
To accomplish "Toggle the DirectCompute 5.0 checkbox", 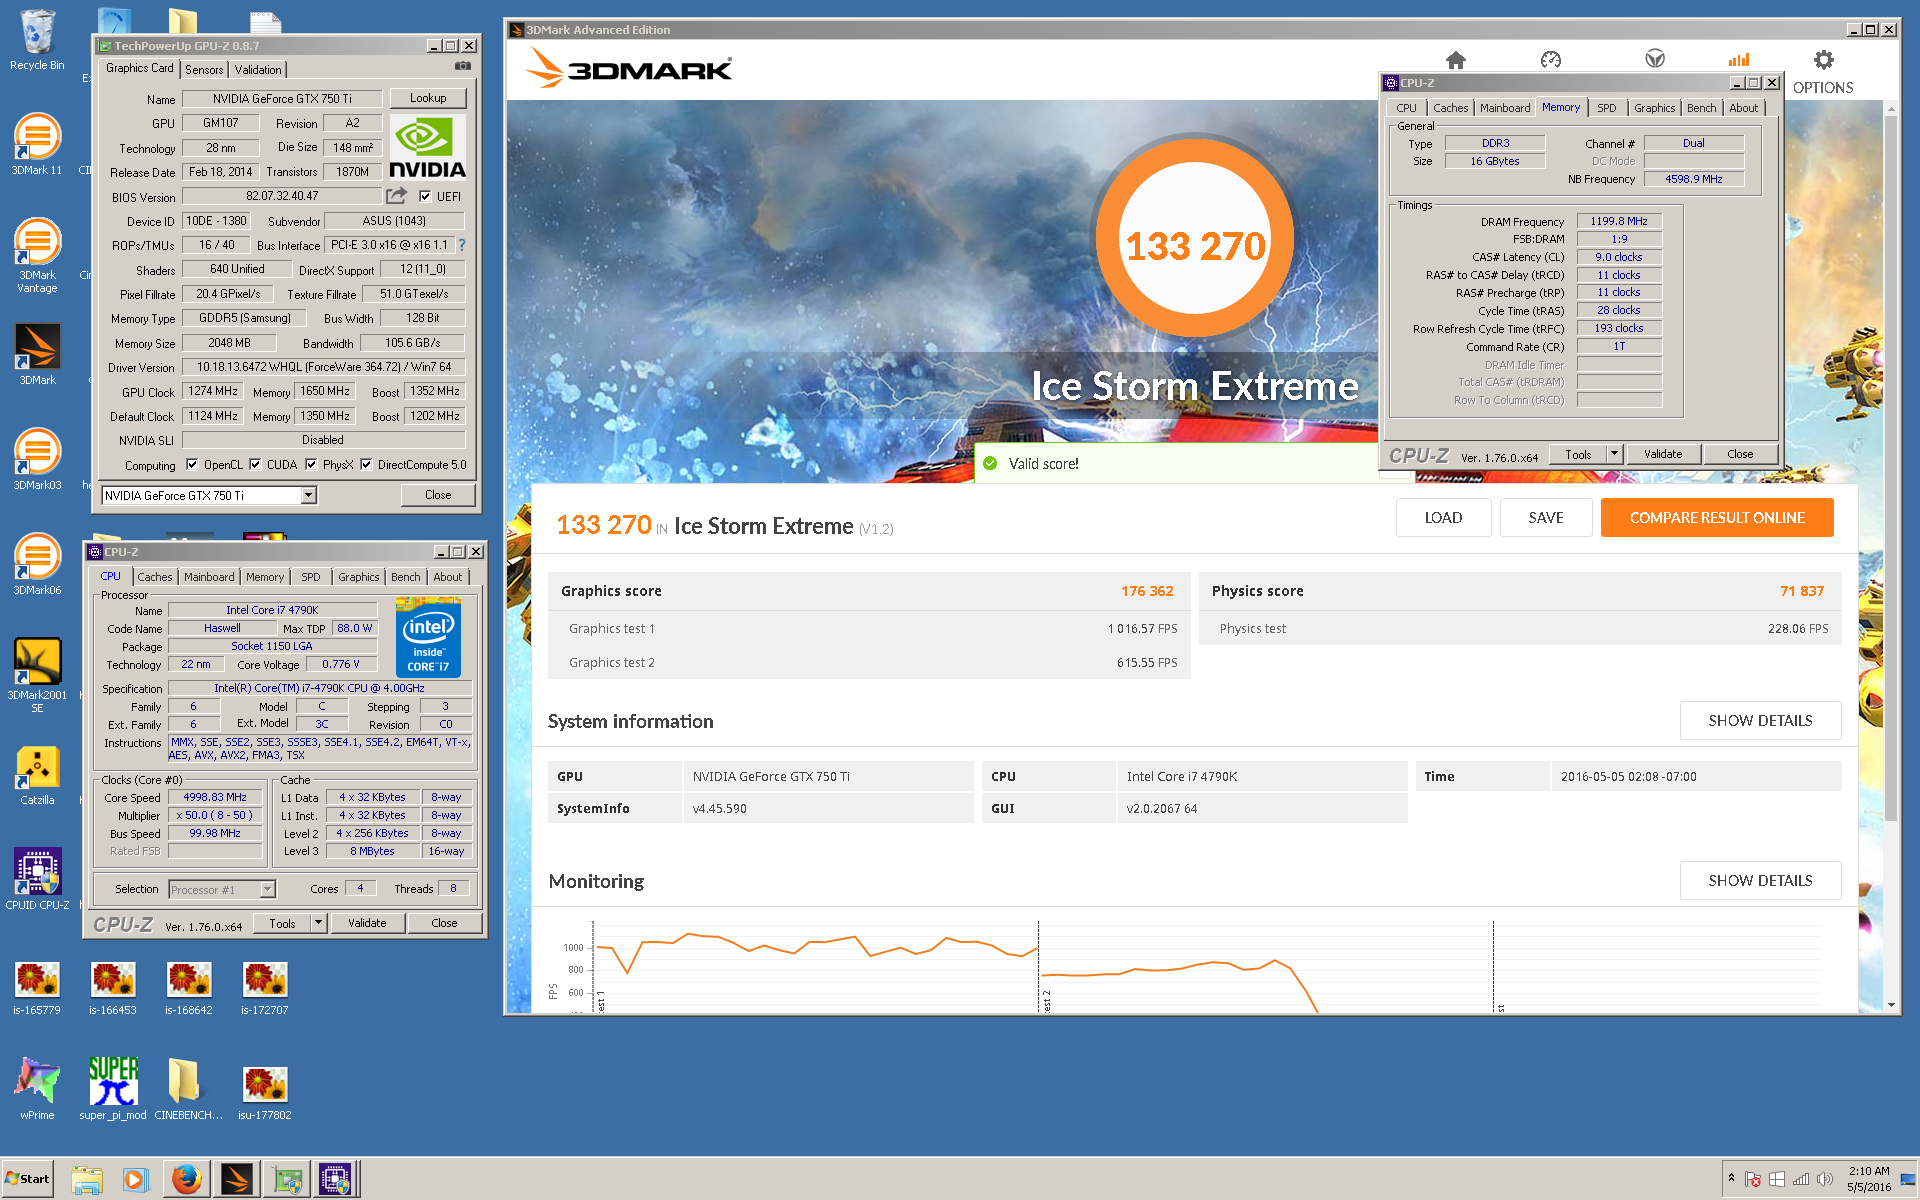I will (366, 464).
